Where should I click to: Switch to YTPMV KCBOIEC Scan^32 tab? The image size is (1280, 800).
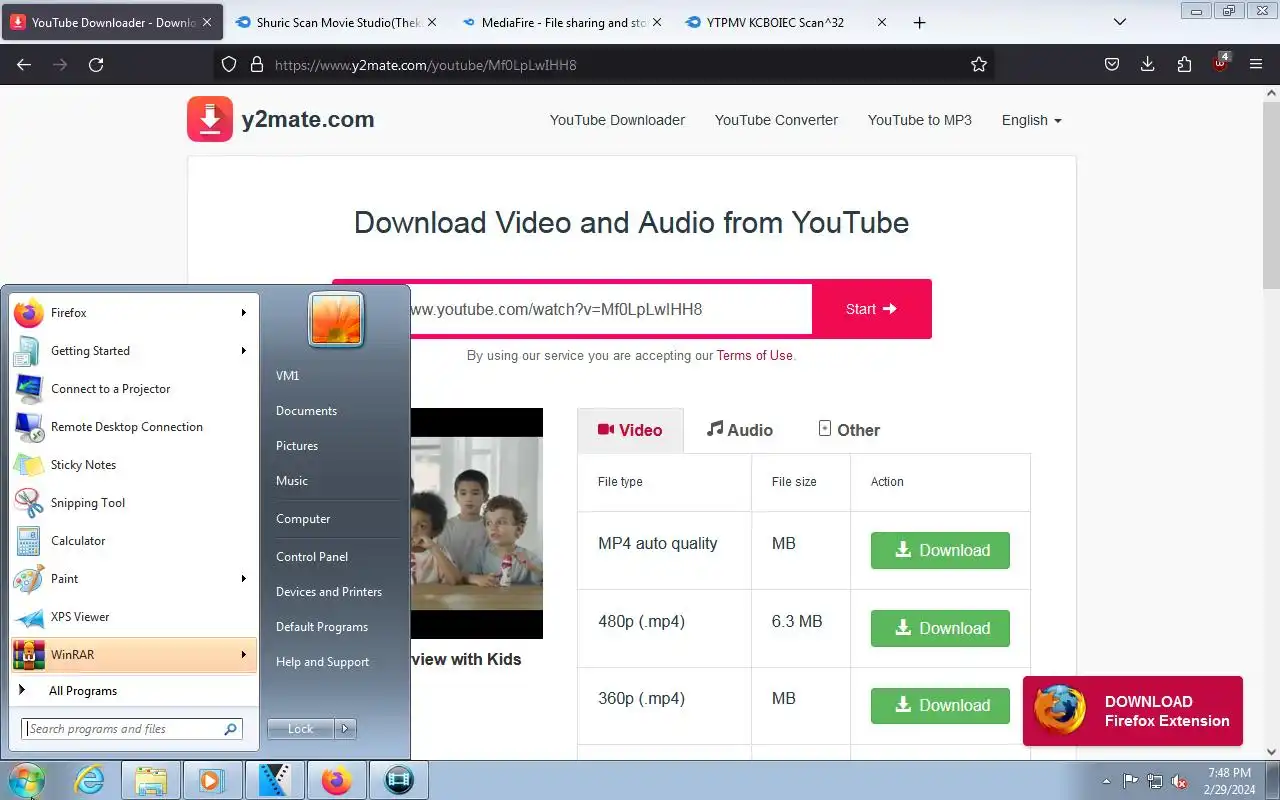coord(787,22)
